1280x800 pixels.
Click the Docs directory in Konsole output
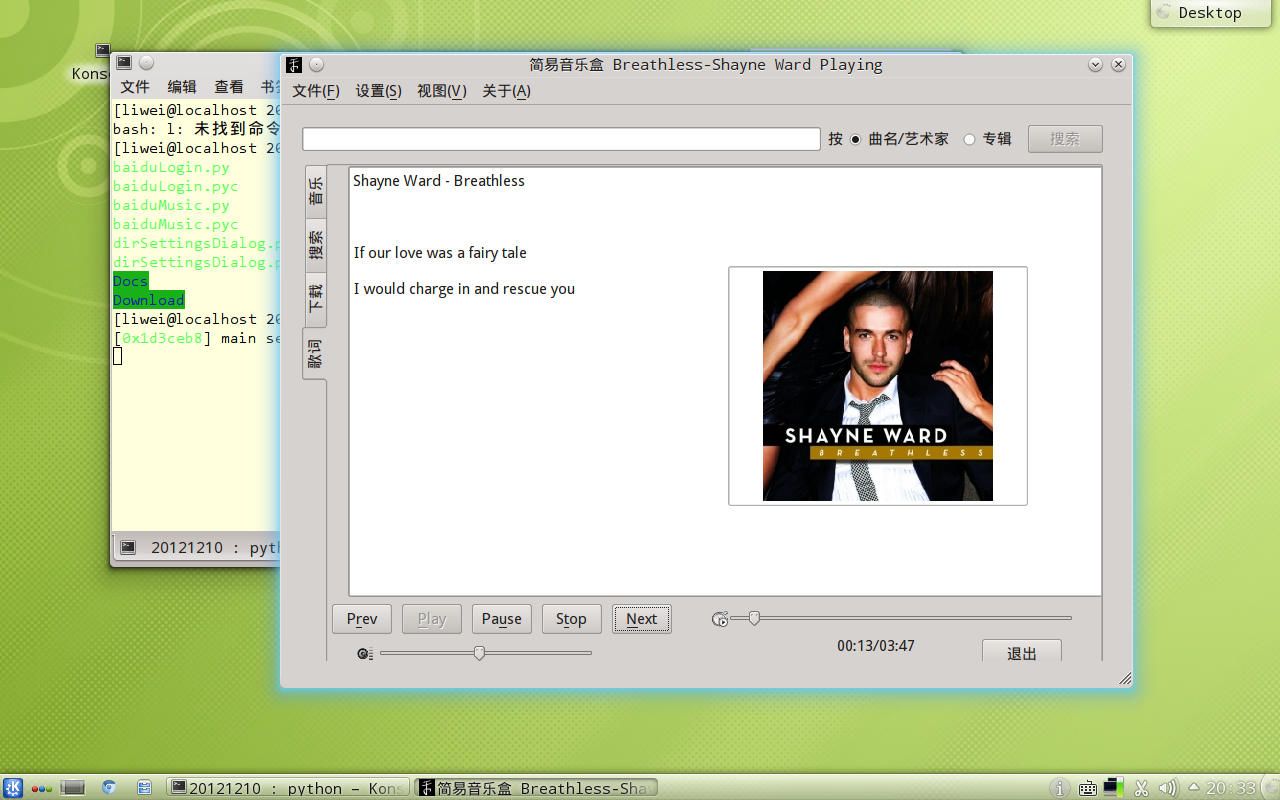pyautogui.click(x=131, y=282)
